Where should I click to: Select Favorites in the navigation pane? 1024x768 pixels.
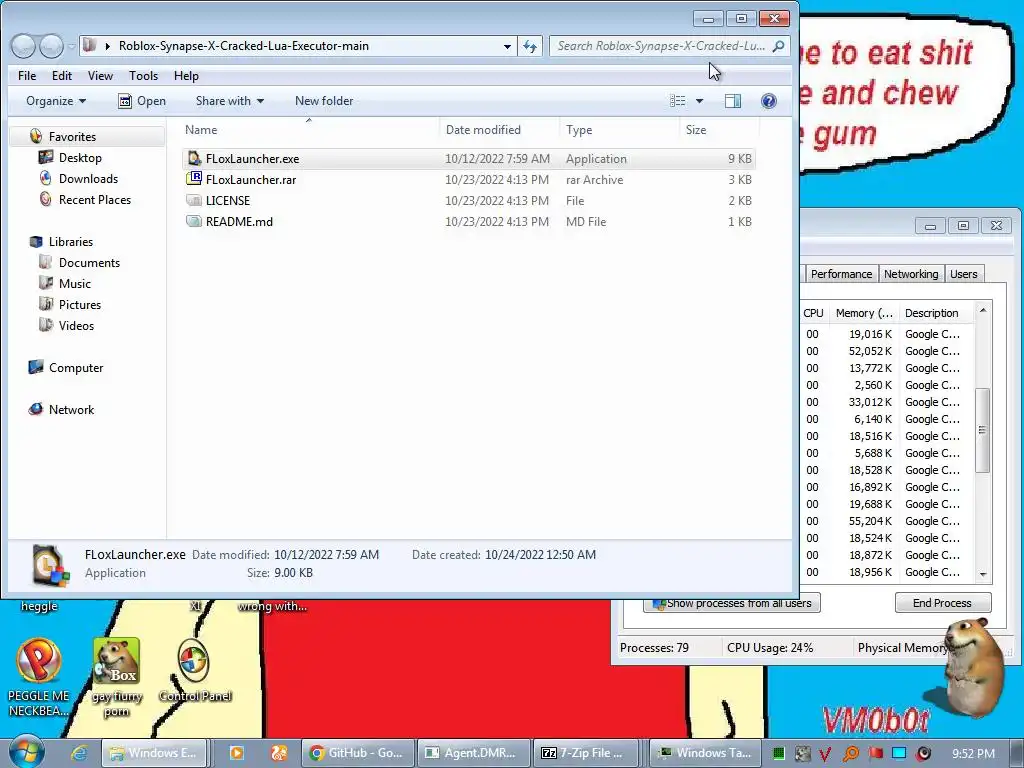tap(72, 136)
